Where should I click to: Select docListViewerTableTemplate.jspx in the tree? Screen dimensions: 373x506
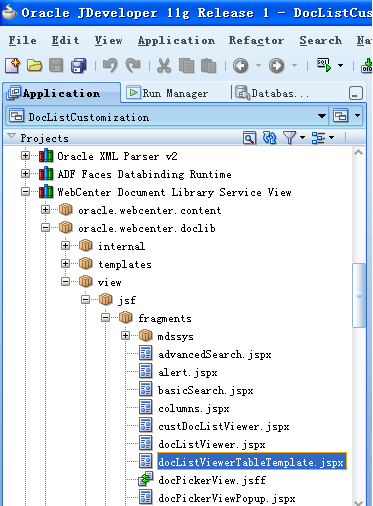tap(252, 462)
